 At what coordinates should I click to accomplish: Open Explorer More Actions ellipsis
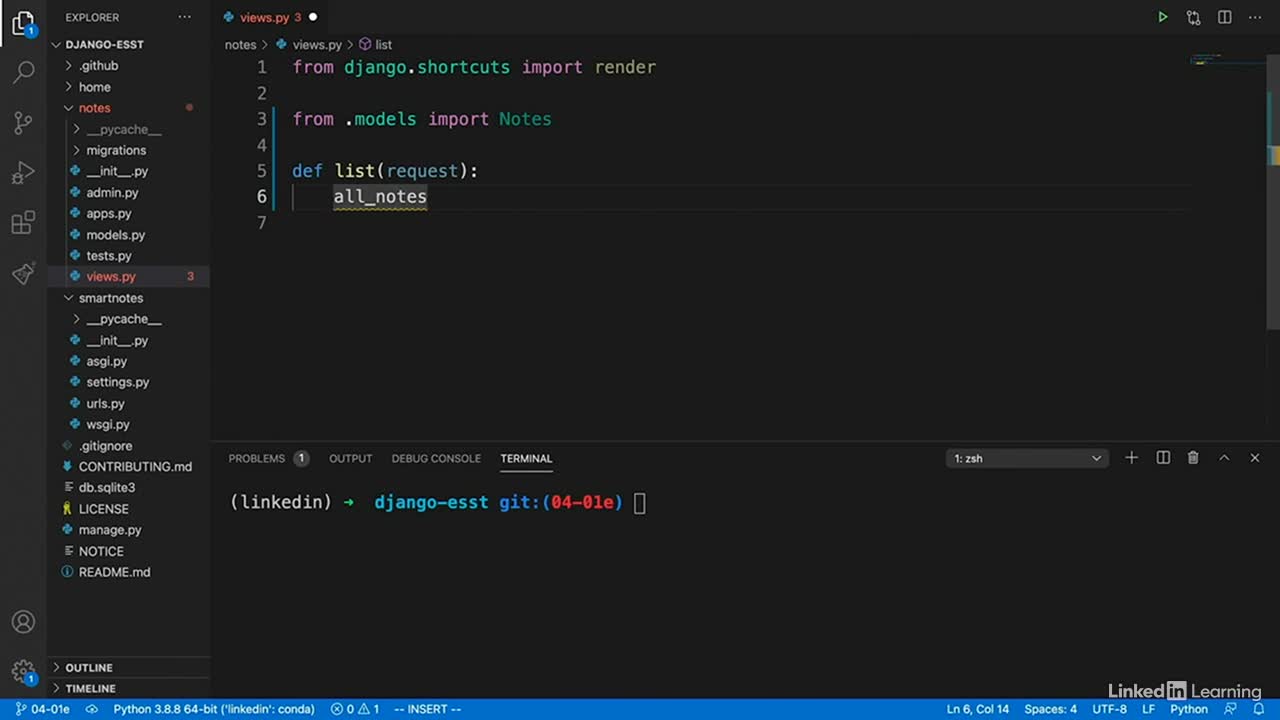(184, 17)
